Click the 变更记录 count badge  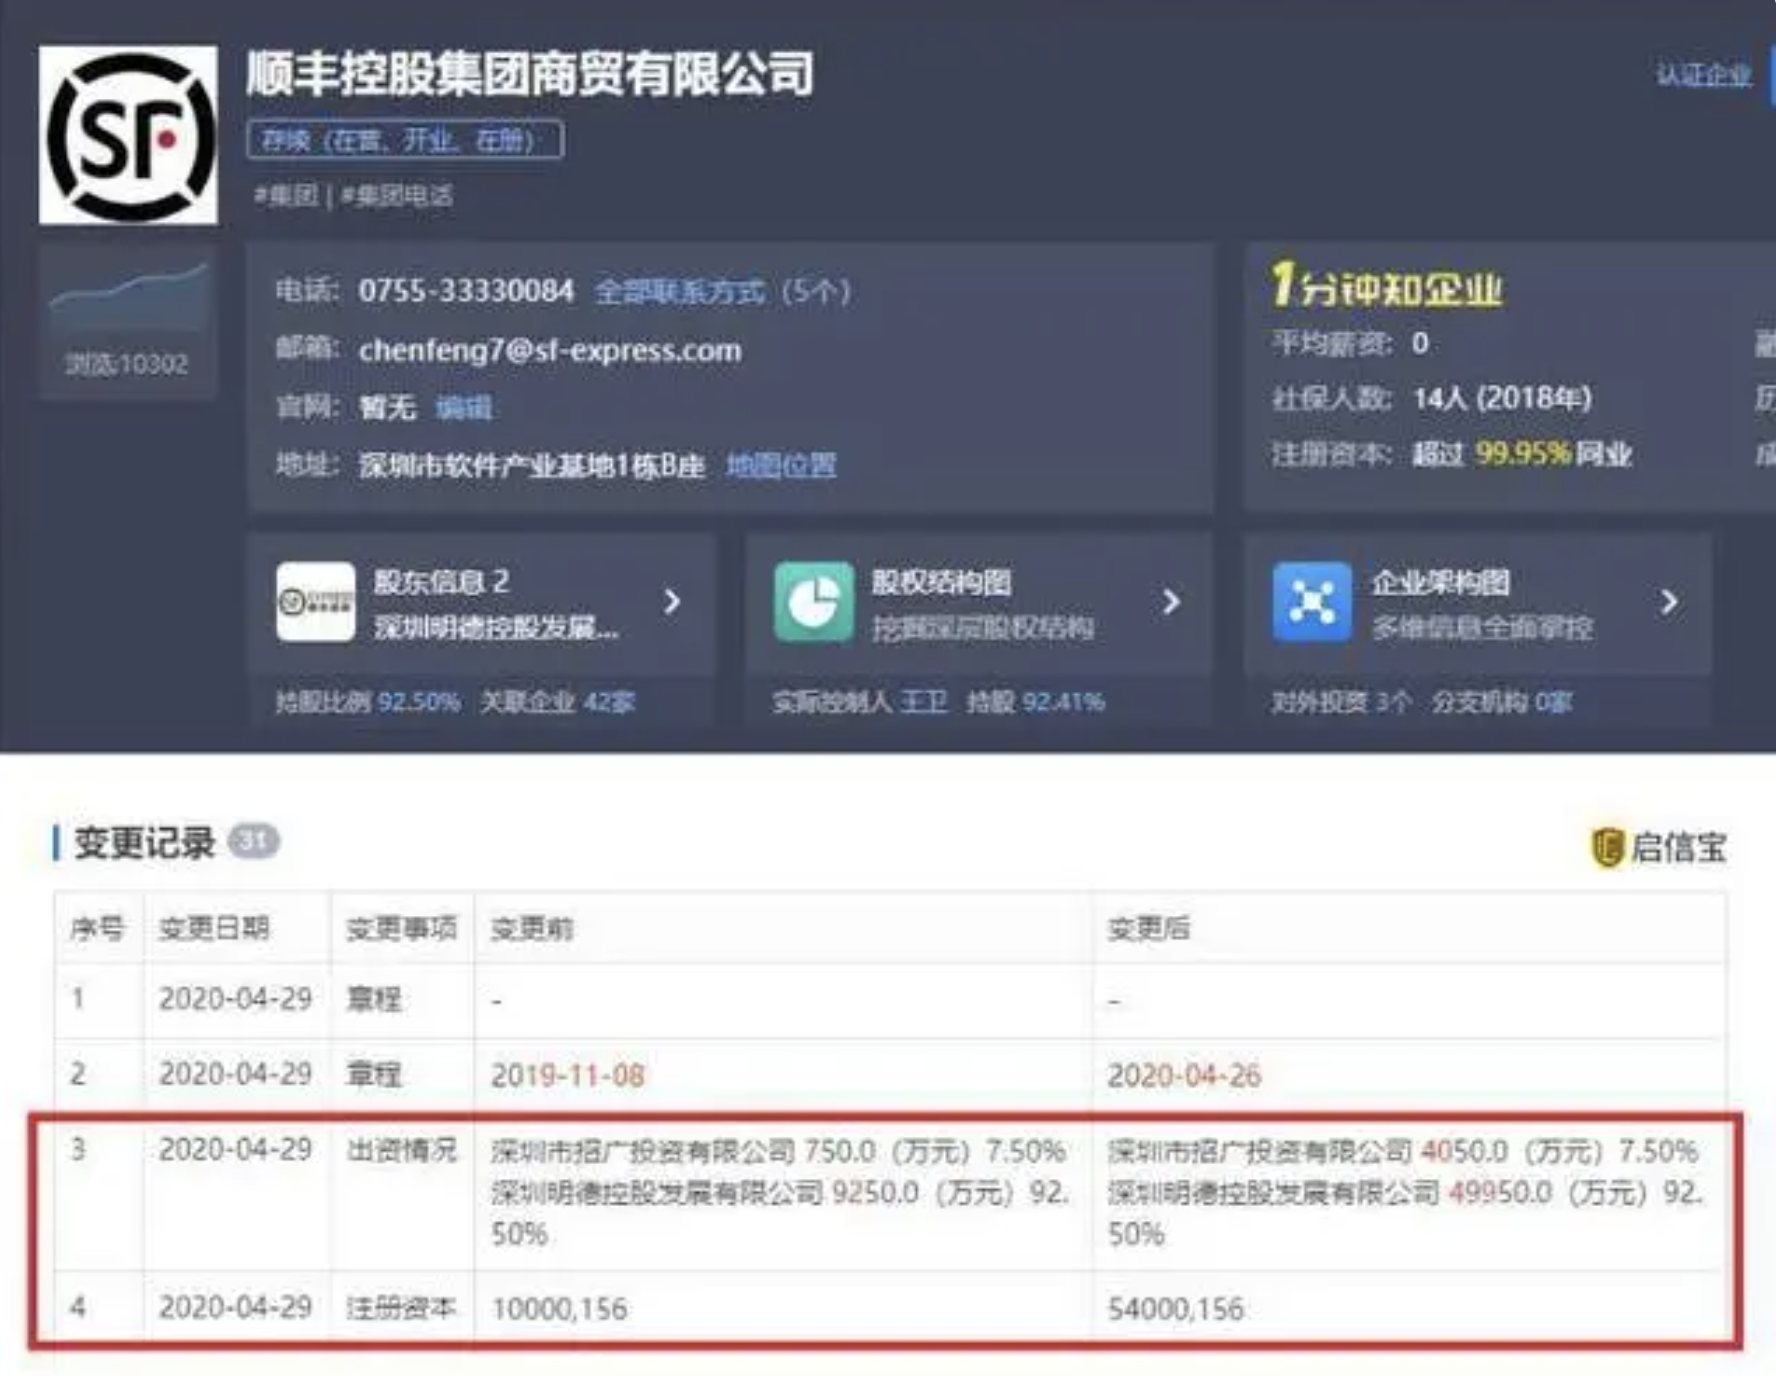253,841
